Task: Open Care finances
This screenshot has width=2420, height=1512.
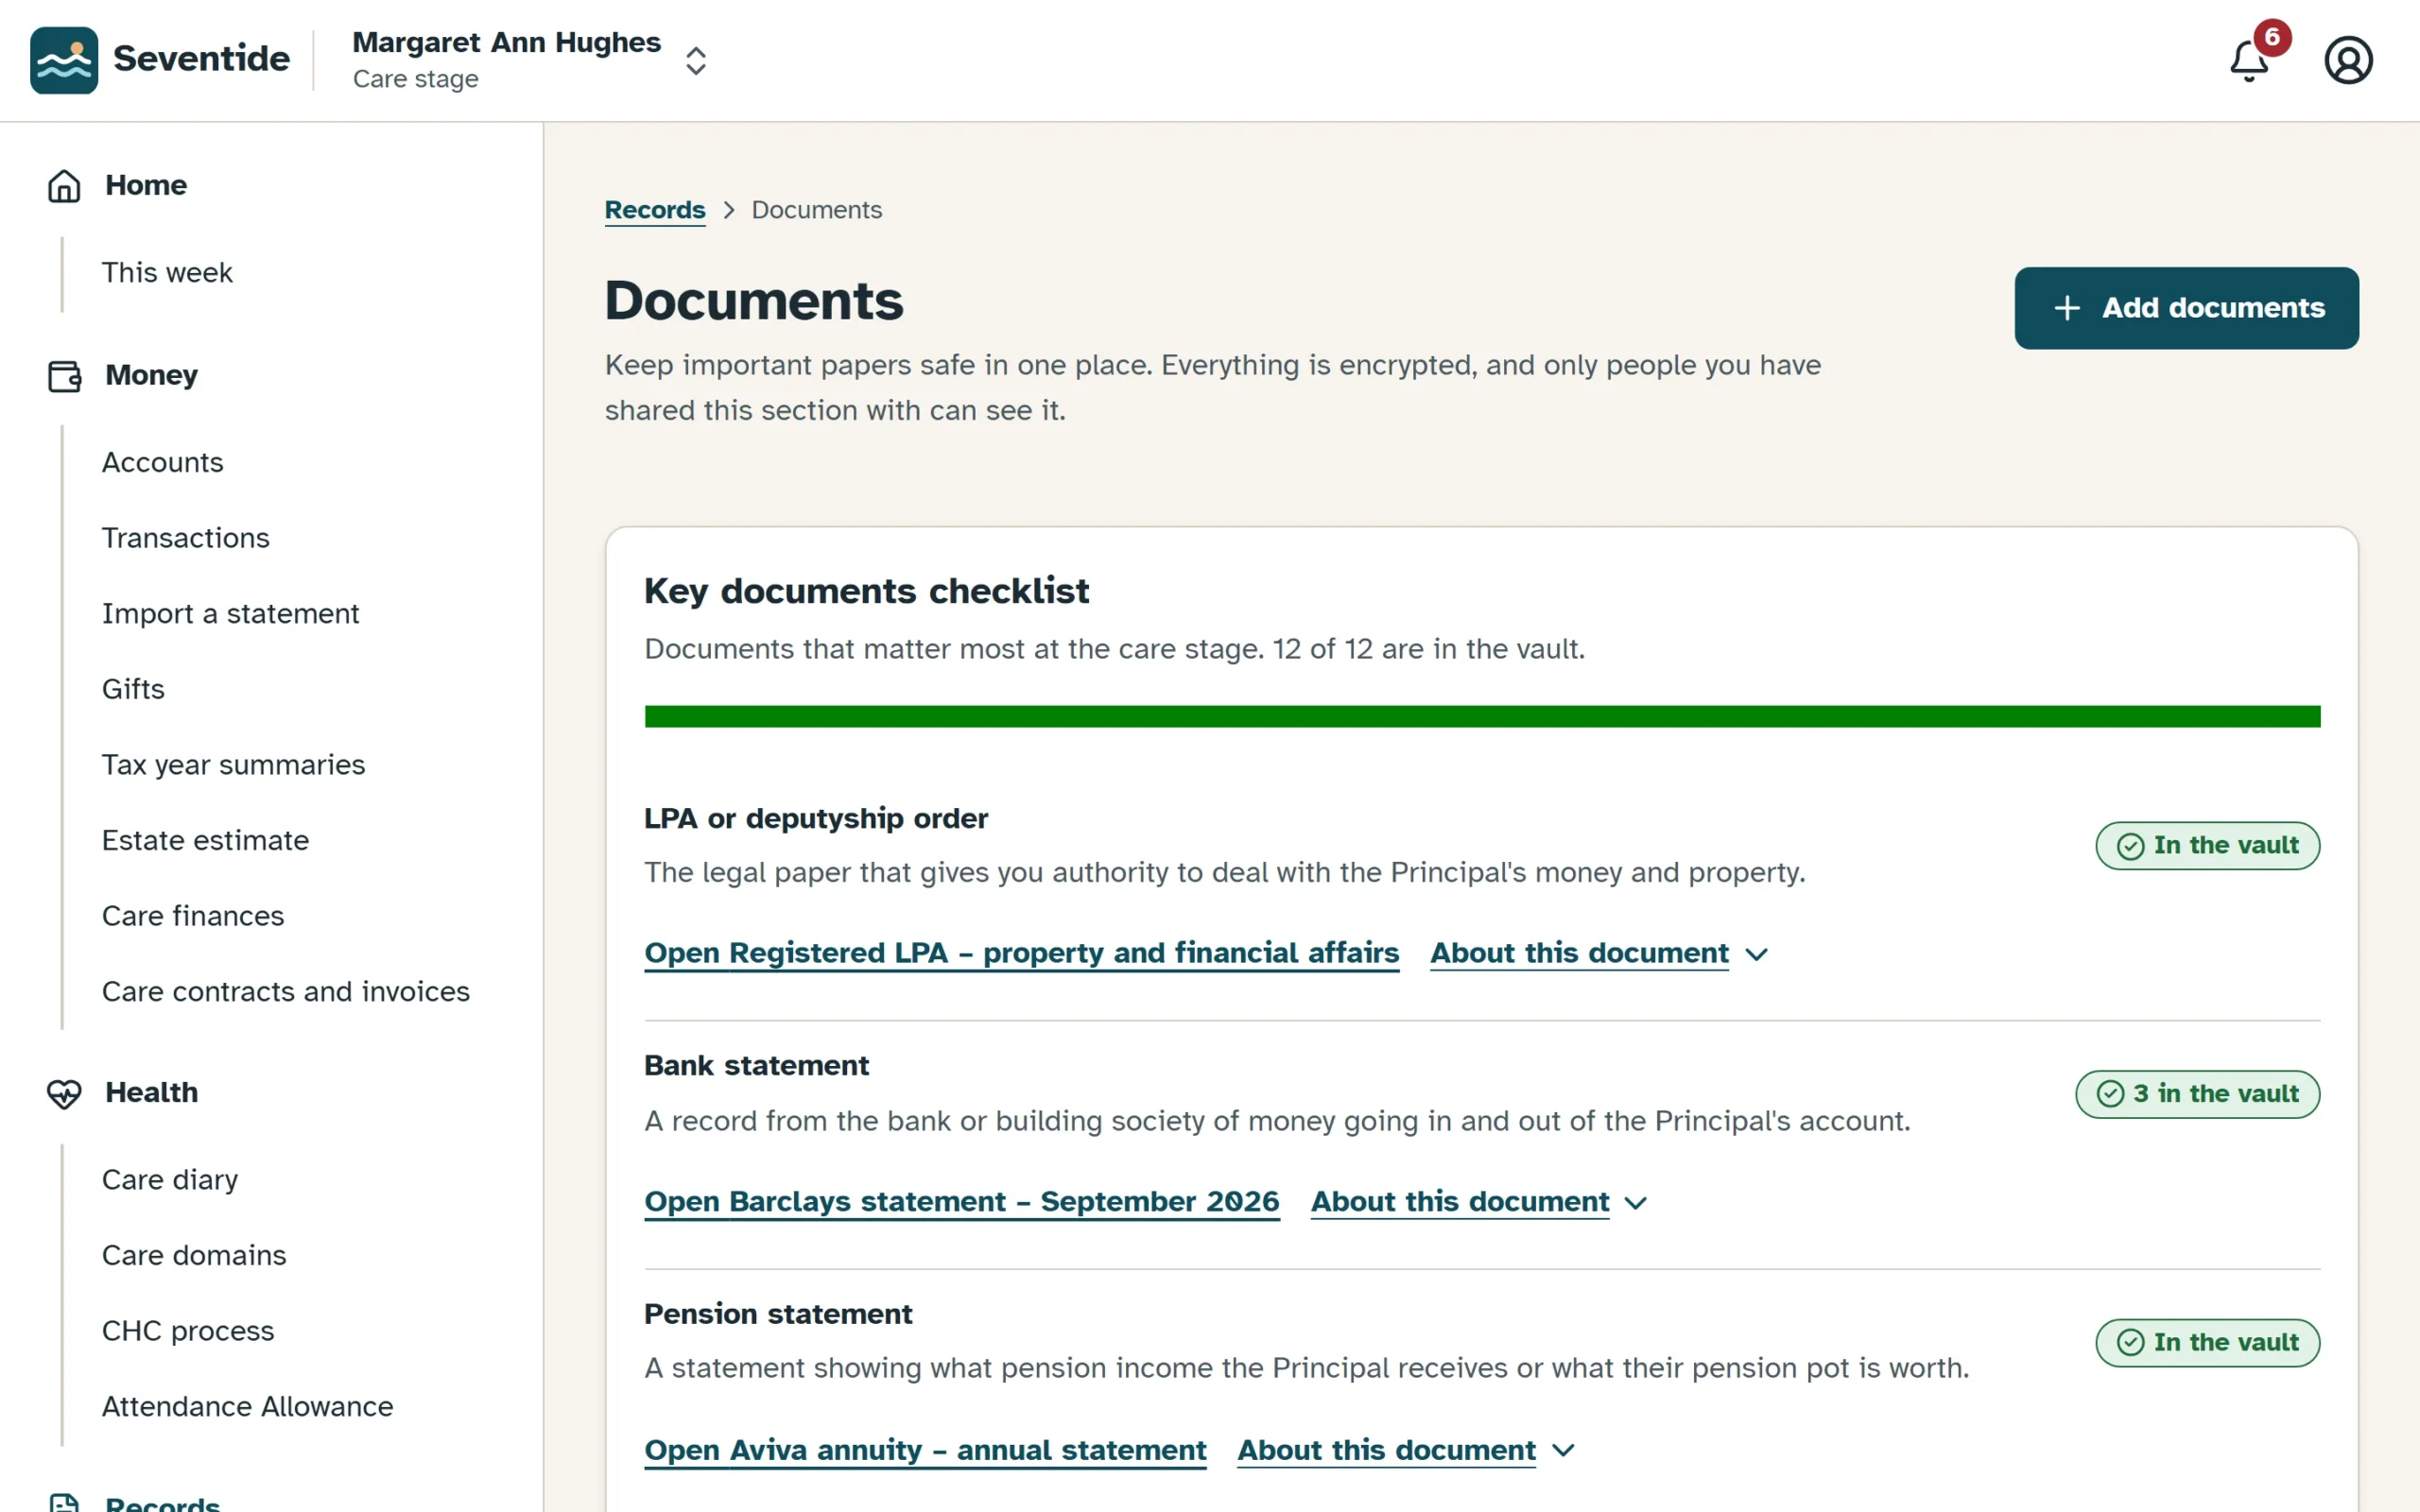Action: tap(193, 916)
